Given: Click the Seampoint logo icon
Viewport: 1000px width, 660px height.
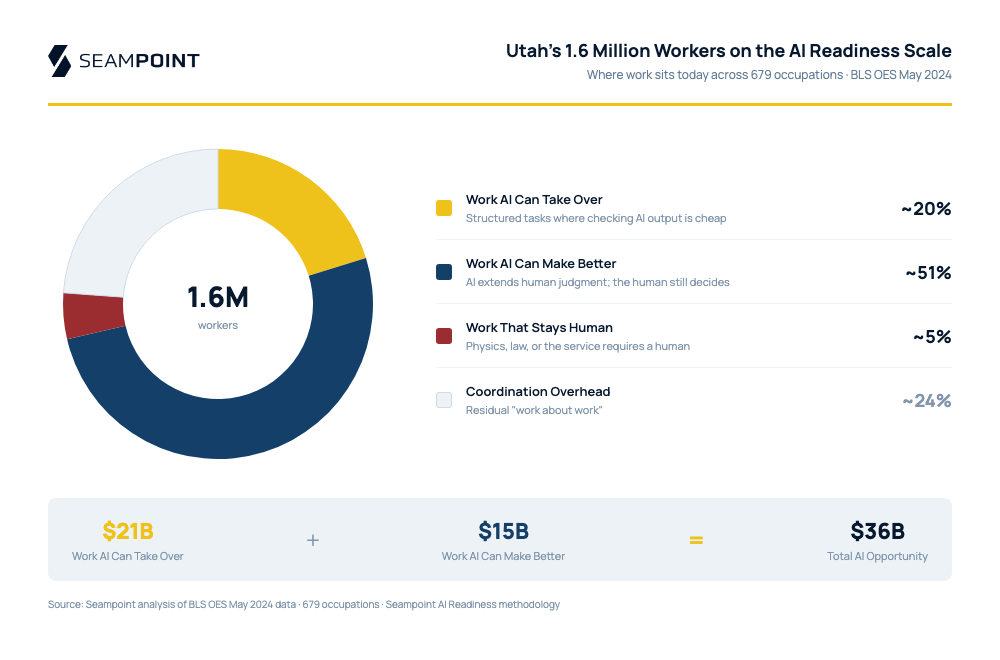Looking at the screenshot, I should point(57,61).
